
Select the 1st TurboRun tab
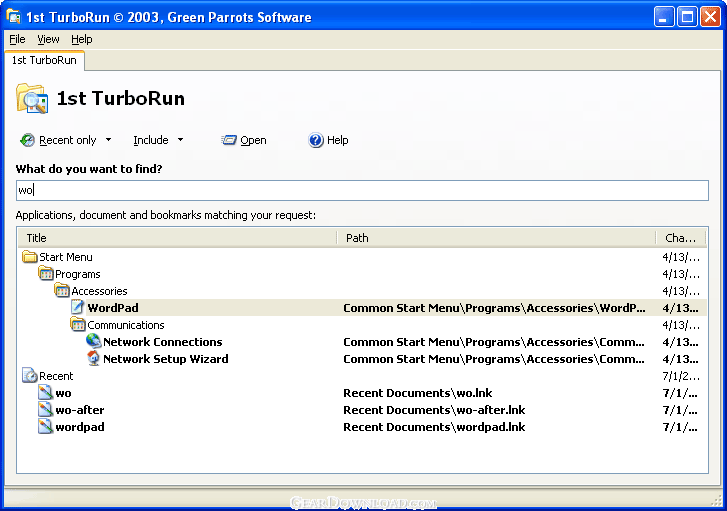point(44,60)
